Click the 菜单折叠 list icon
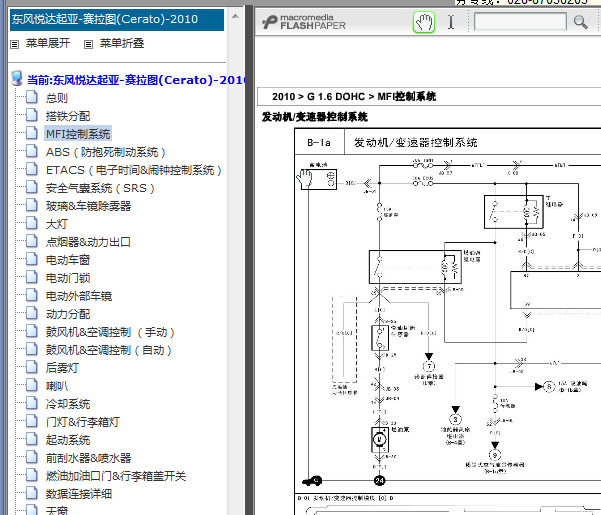The width and height of the screenshot is (601, 515). click(x=89, y=44)
